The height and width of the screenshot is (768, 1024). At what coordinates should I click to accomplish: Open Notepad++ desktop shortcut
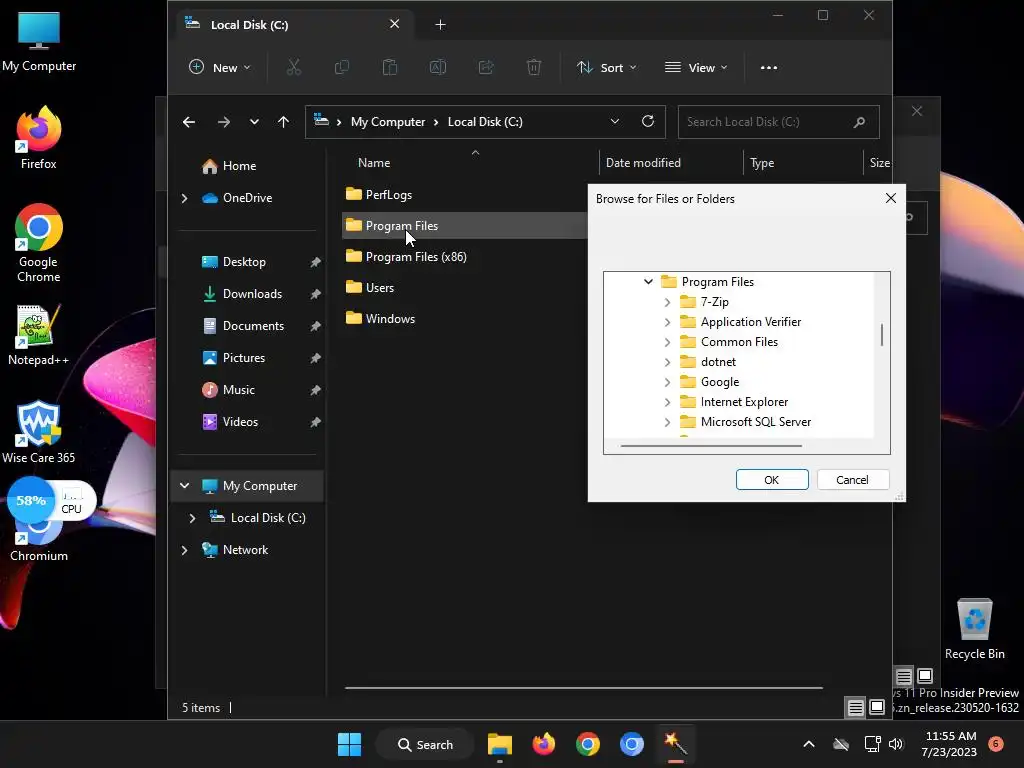(x=39, y=336)
